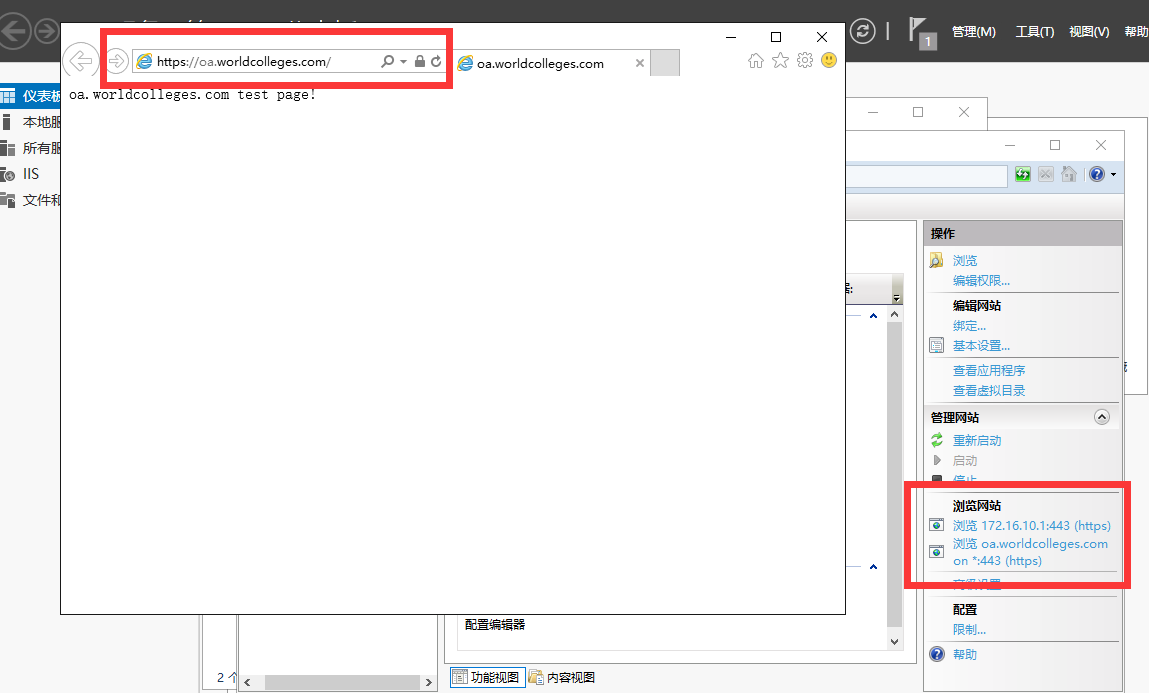Click the IE home icon
This screenshot has width=1149, height=693.
(x=755, y=61)
